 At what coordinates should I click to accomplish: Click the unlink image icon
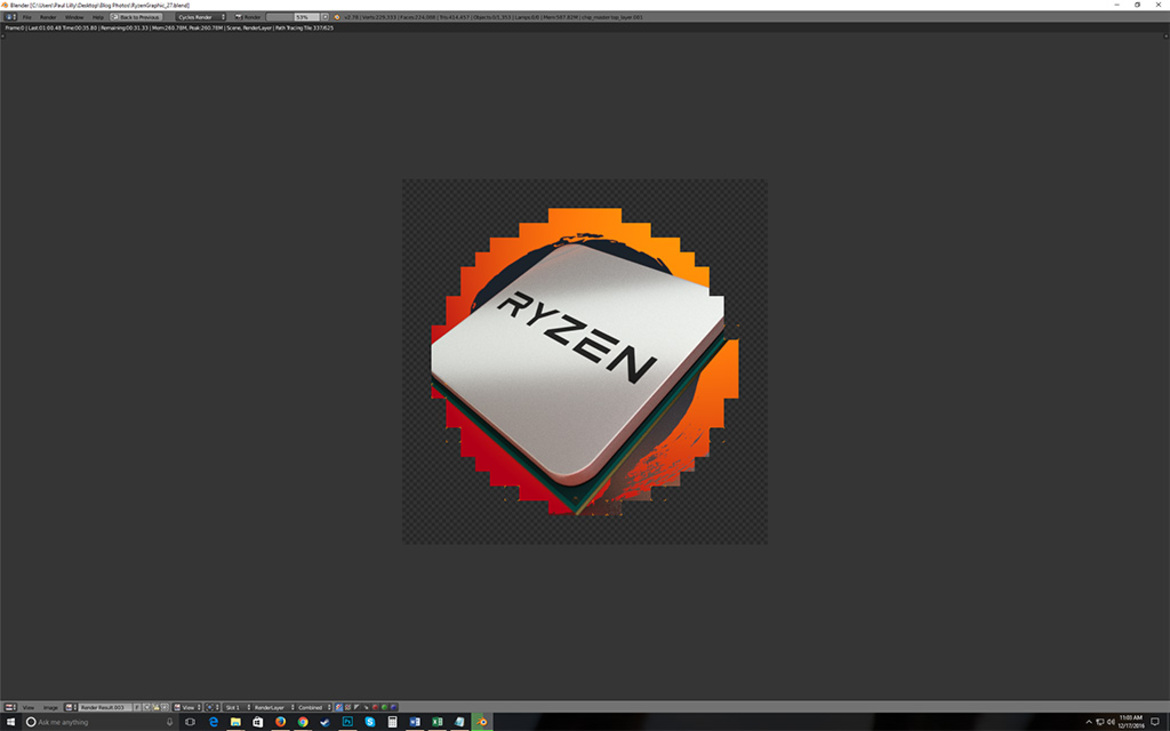pyautogui.click(x=164, y=707)
